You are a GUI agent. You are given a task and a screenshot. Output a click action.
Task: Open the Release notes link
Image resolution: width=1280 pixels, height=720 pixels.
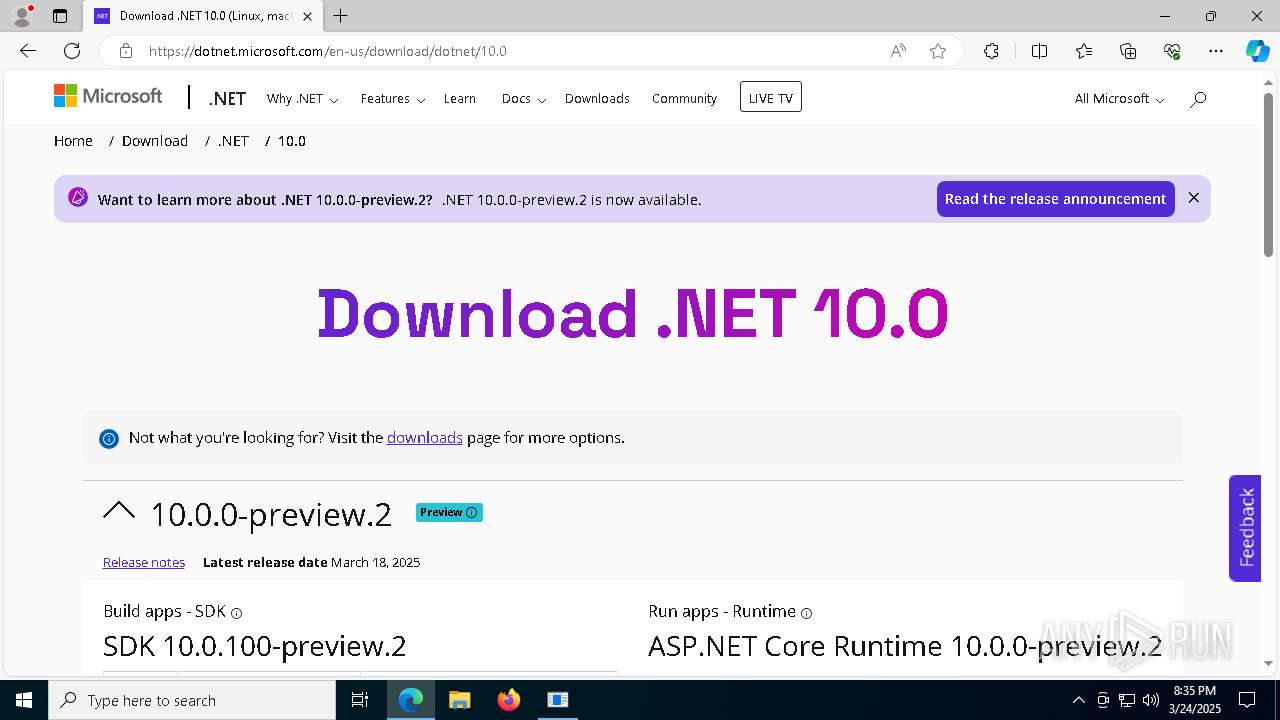(x=144, y=562)
